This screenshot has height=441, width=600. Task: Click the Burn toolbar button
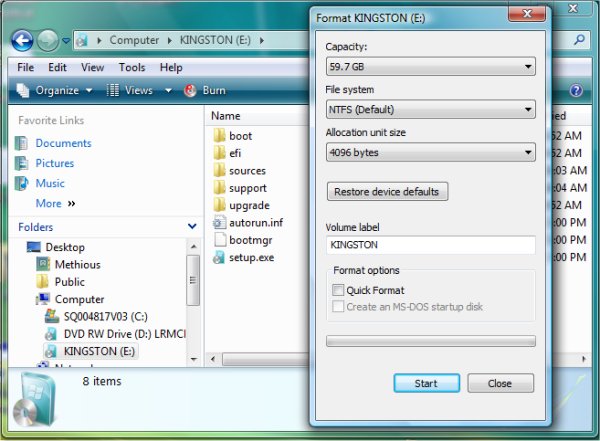tap(205, 91)
